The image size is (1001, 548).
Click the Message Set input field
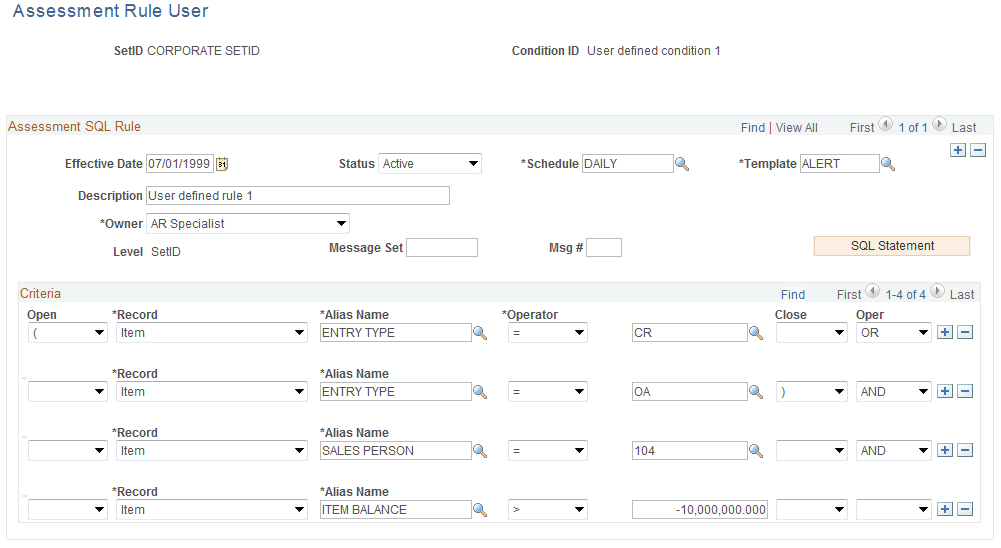pyautogui.click(x=442, y=248)
